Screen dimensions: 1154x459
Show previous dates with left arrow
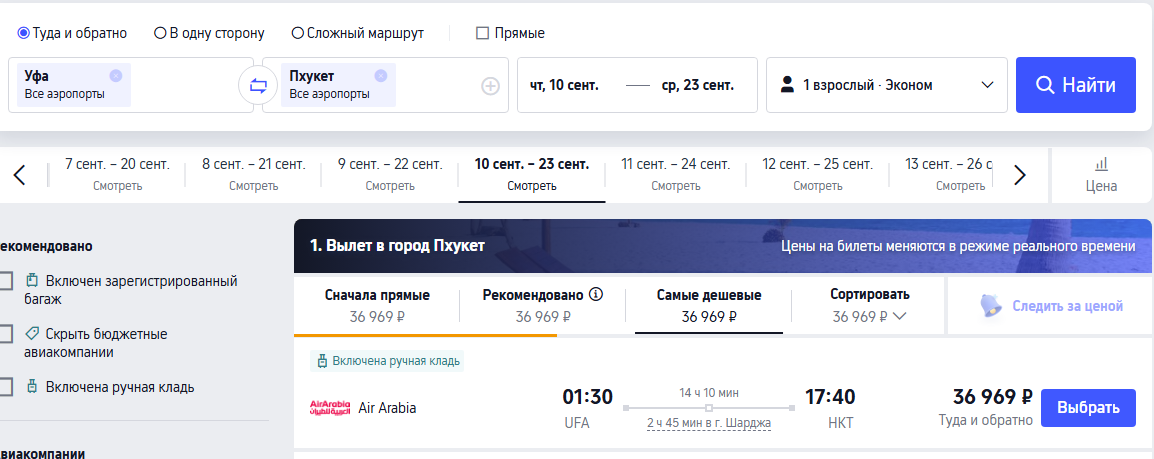pos(19,176)
